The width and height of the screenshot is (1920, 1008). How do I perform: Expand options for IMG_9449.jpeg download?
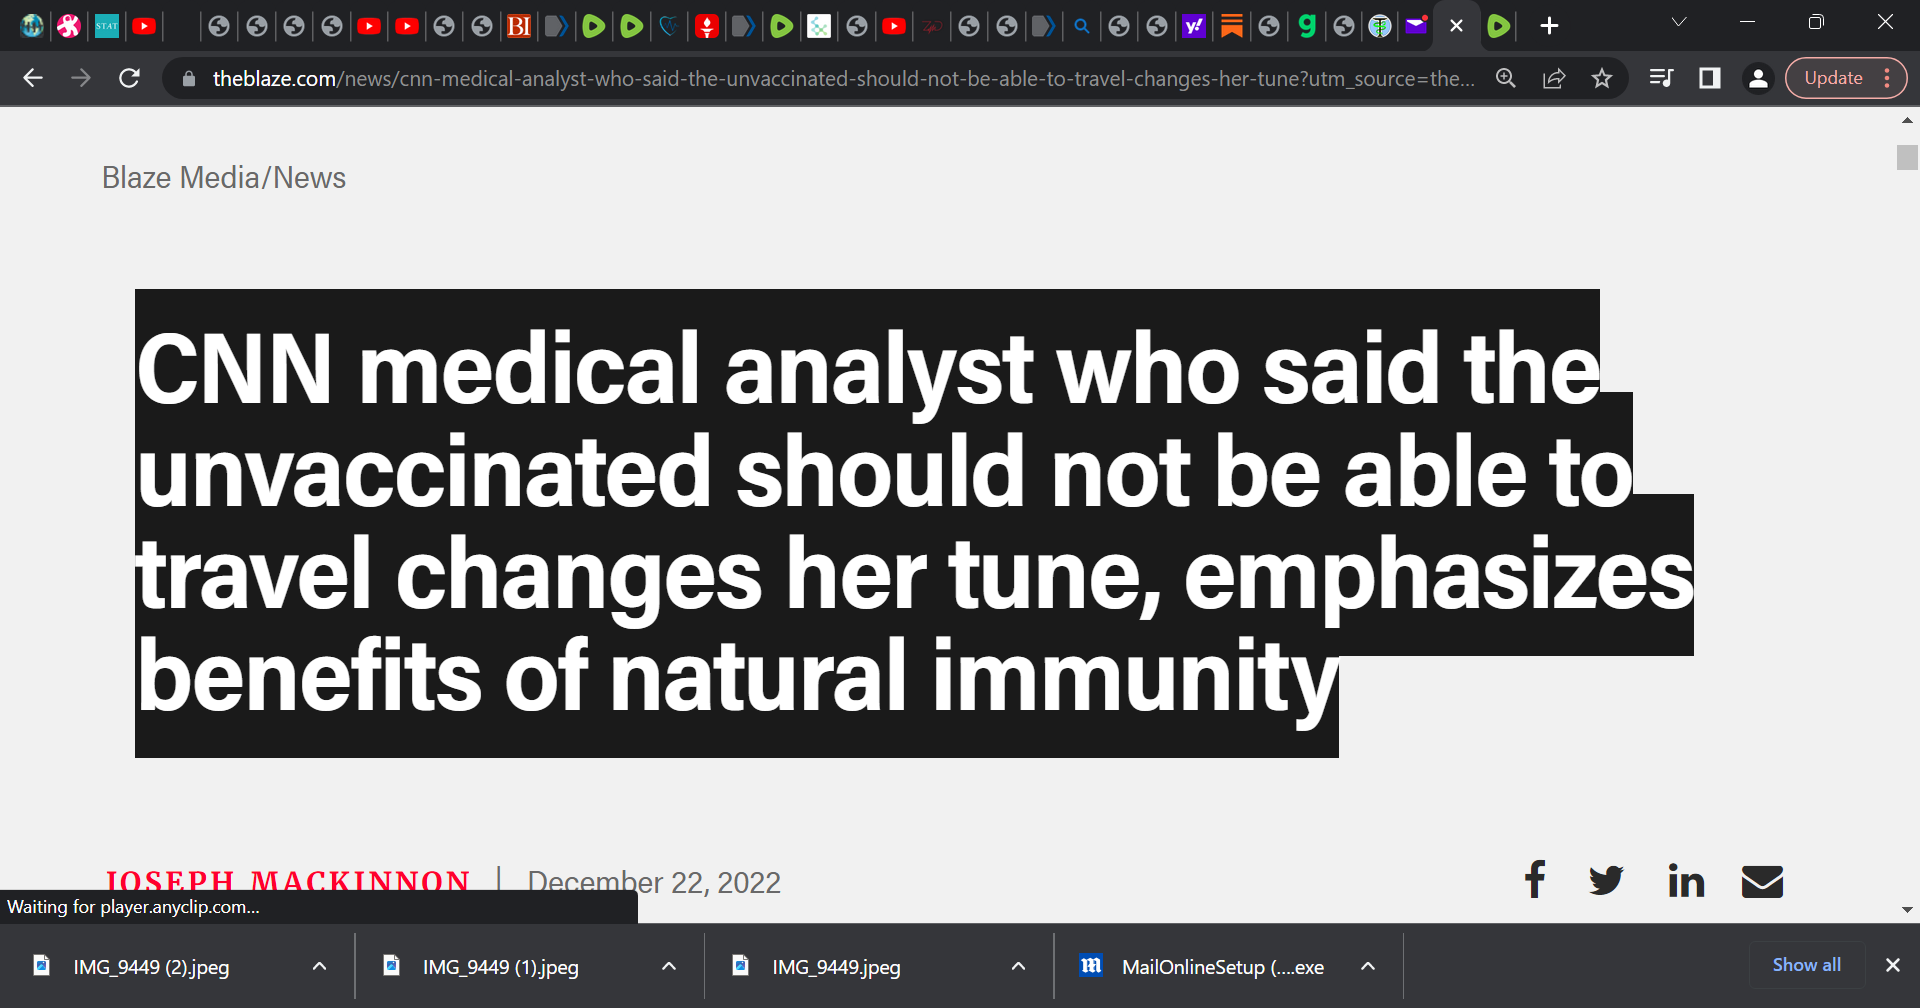[x=1018, y=966]
